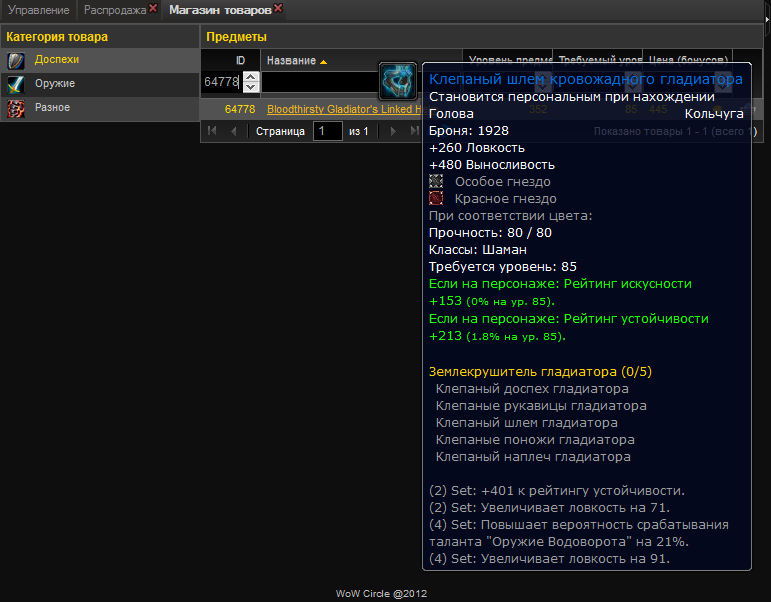This screenshot has height=602, width=771.
Task: Click the tooltip title Клепаный шлем кровожадного гладиатора
Action: 586,79
